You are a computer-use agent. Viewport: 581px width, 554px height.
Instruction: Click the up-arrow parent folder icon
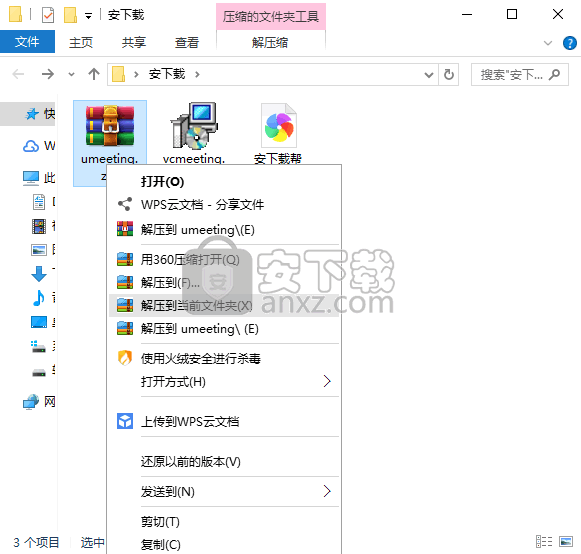coord(94,74)
